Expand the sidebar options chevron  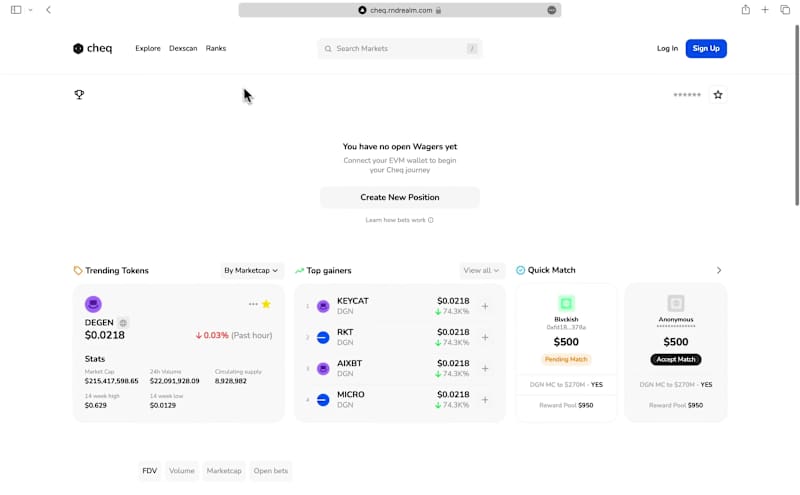[x=31, y=10]
